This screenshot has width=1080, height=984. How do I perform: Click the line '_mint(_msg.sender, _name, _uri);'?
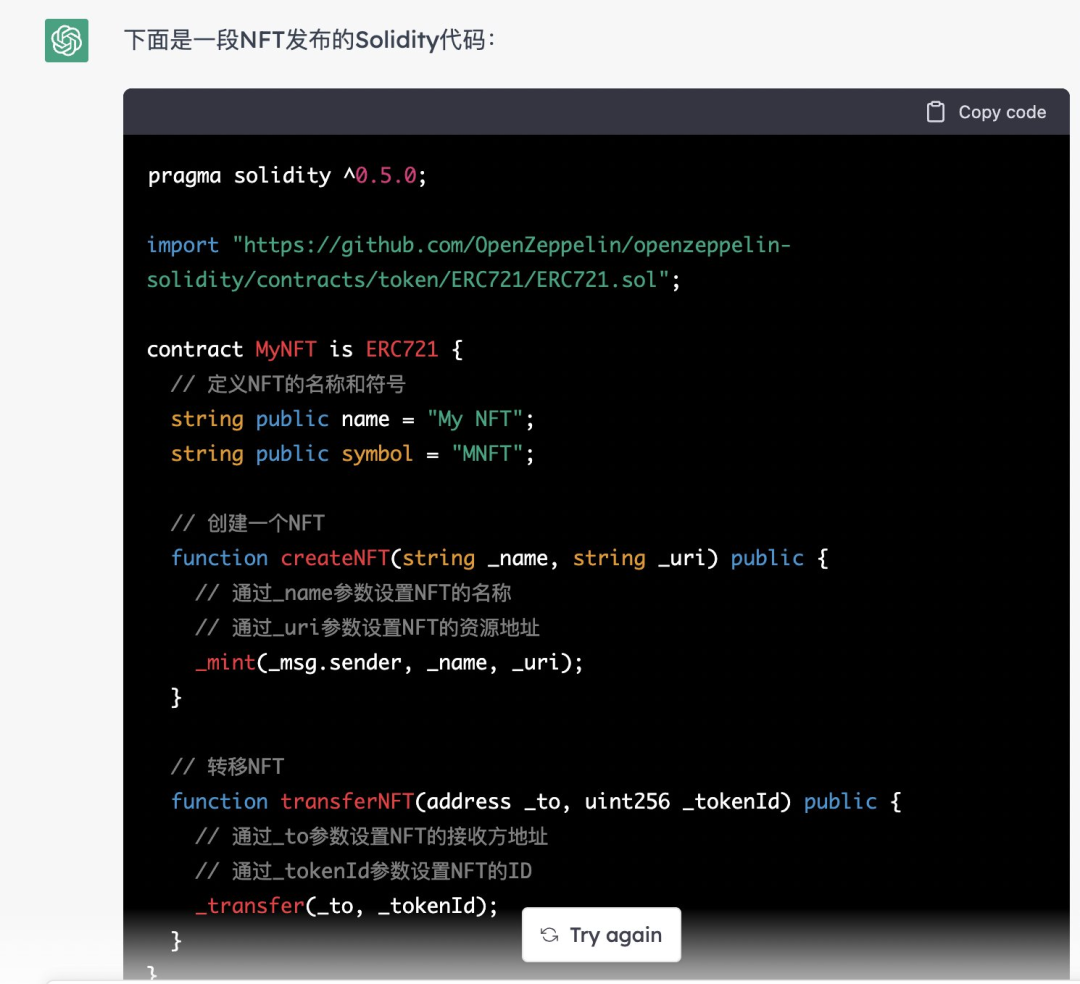pyautogui.click(x=389, y=662)
